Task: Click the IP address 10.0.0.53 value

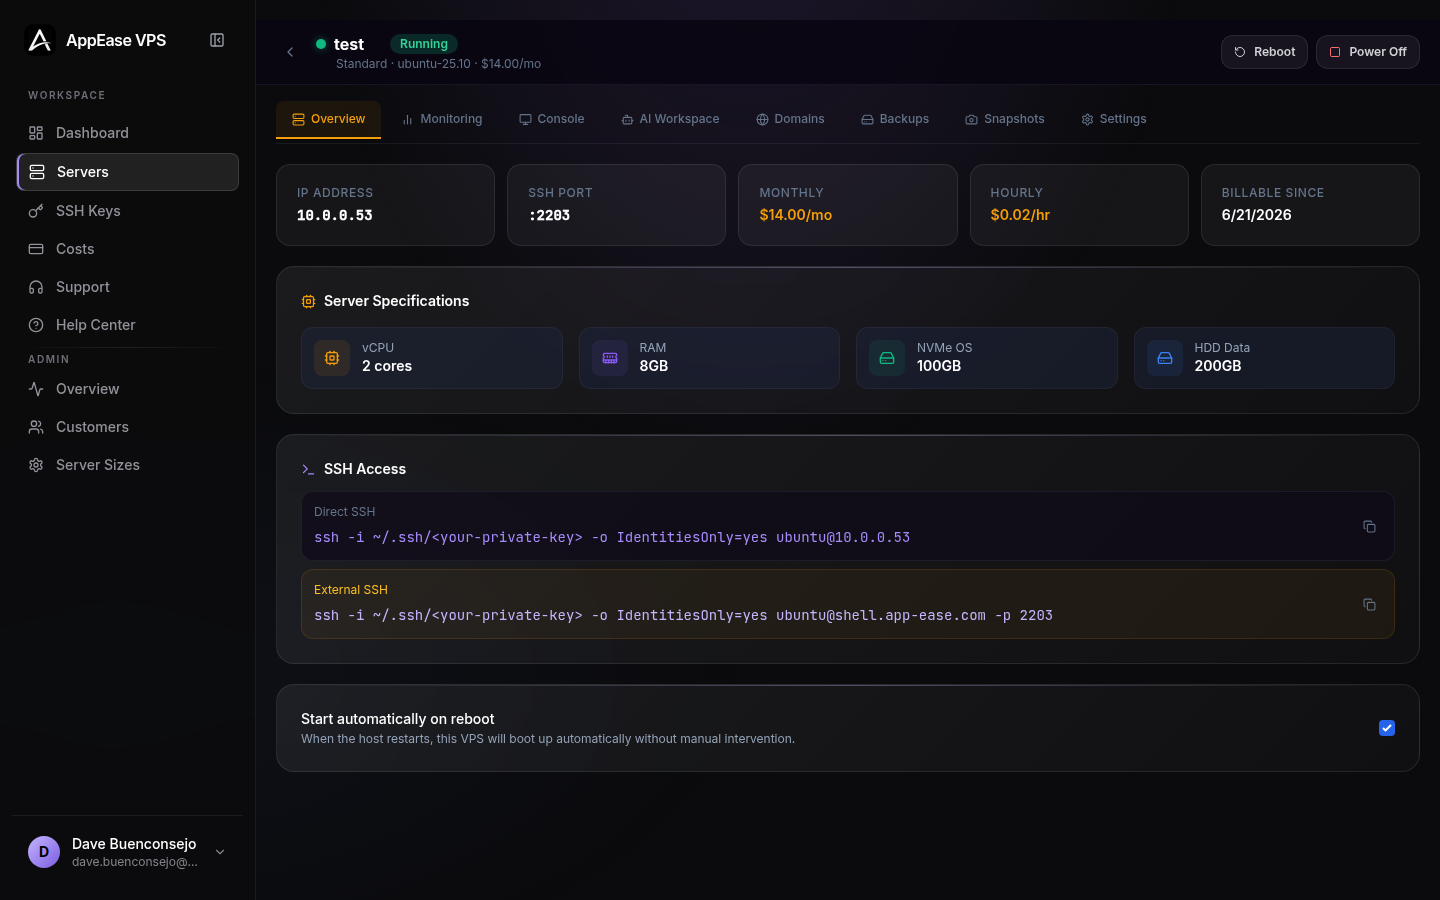Action: tap(335, 215)
